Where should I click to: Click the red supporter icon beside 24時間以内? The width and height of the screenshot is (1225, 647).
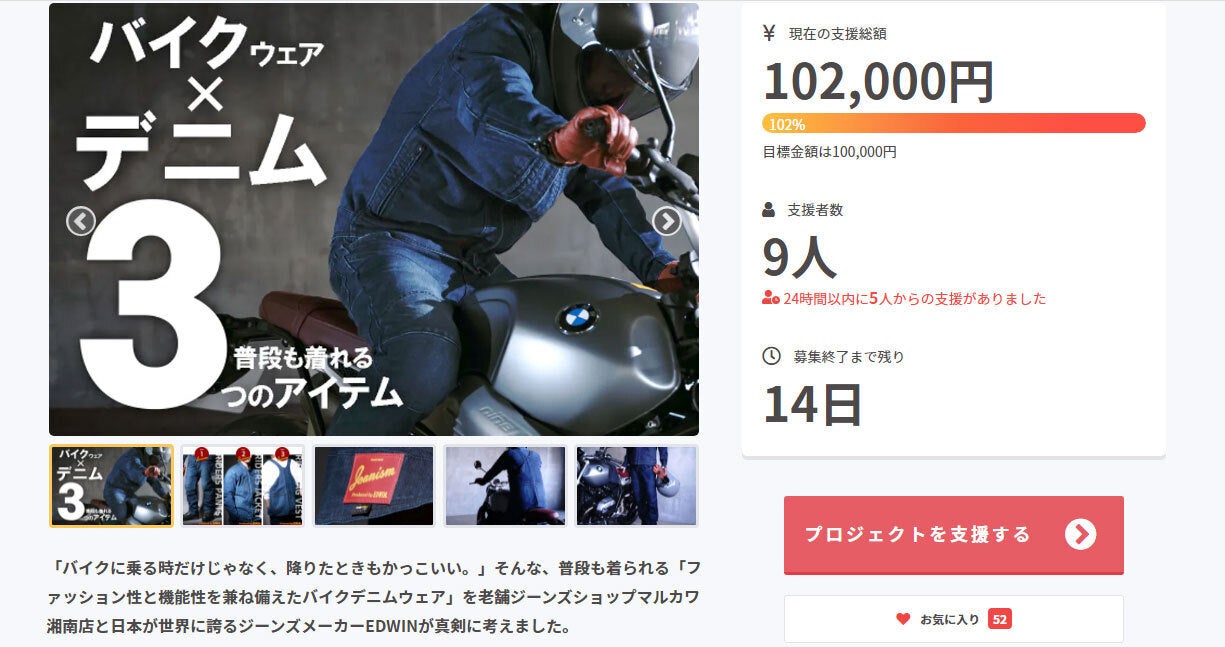pyautogui.click(x=771, y=298)
